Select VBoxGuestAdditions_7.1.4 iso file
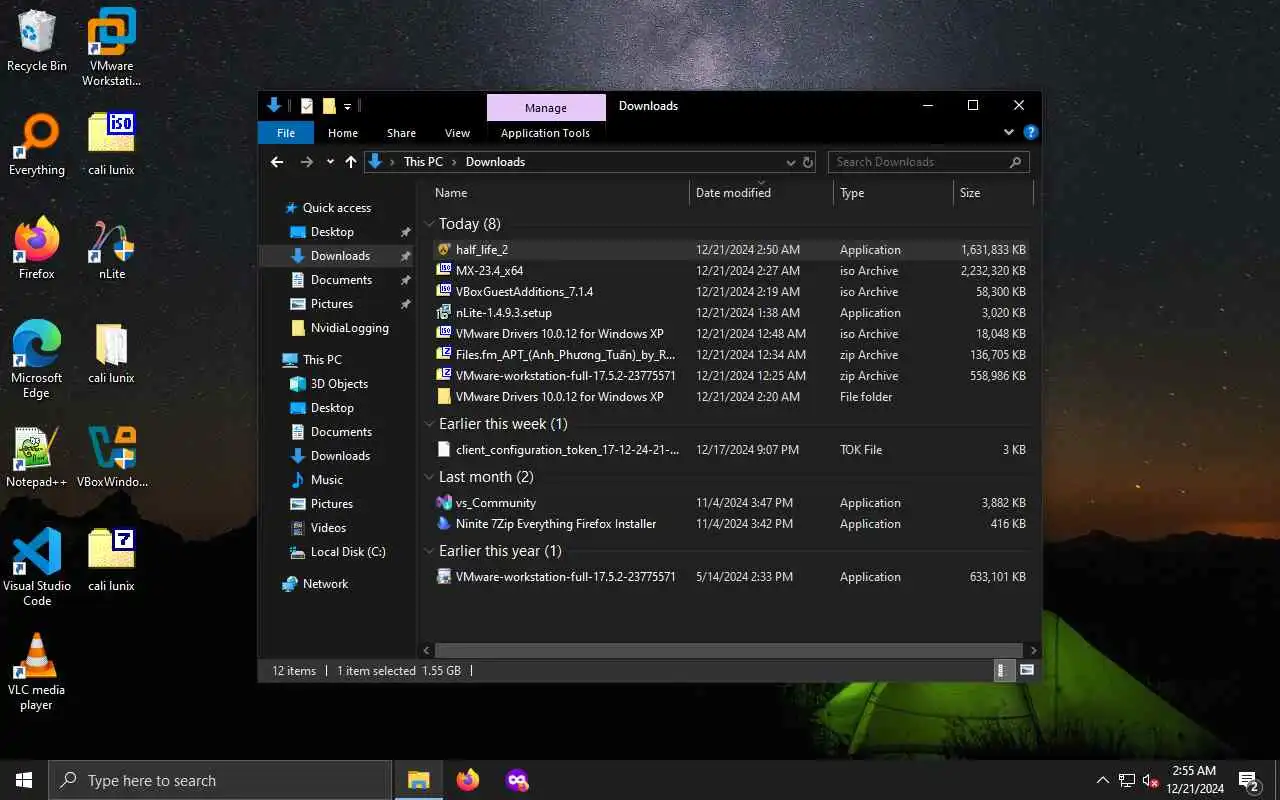This screenshot has width=1280, height=800. coord(731,292)
